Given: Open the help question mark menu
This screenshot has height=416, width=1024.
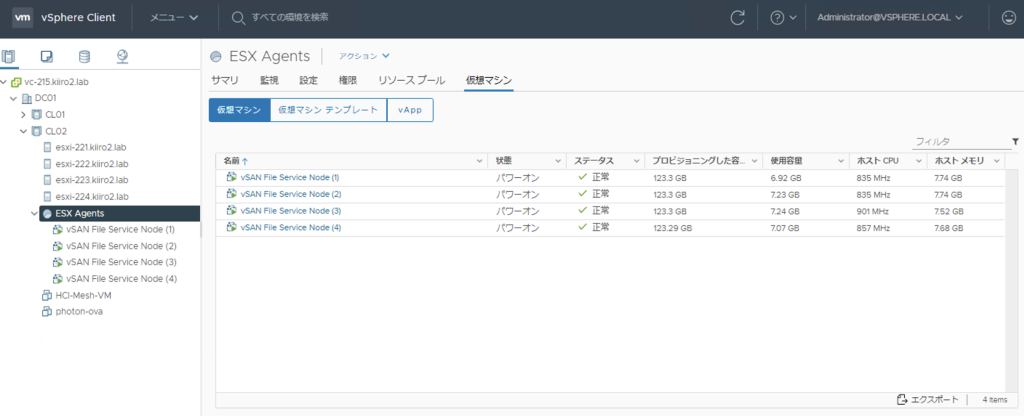Looking at the screenshot, I should [x=783, y=18].
